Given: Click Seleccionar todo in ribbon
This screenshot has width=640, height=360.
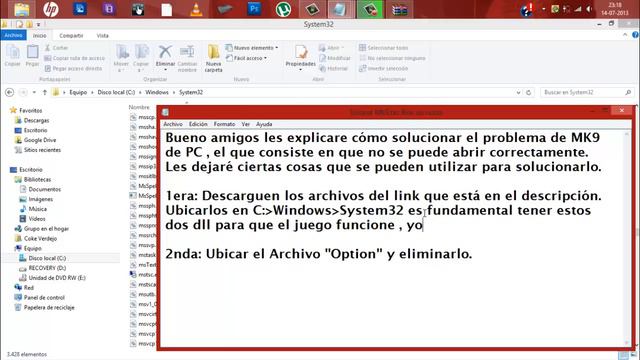Looking at the screenshot, I should click(383, 48).
